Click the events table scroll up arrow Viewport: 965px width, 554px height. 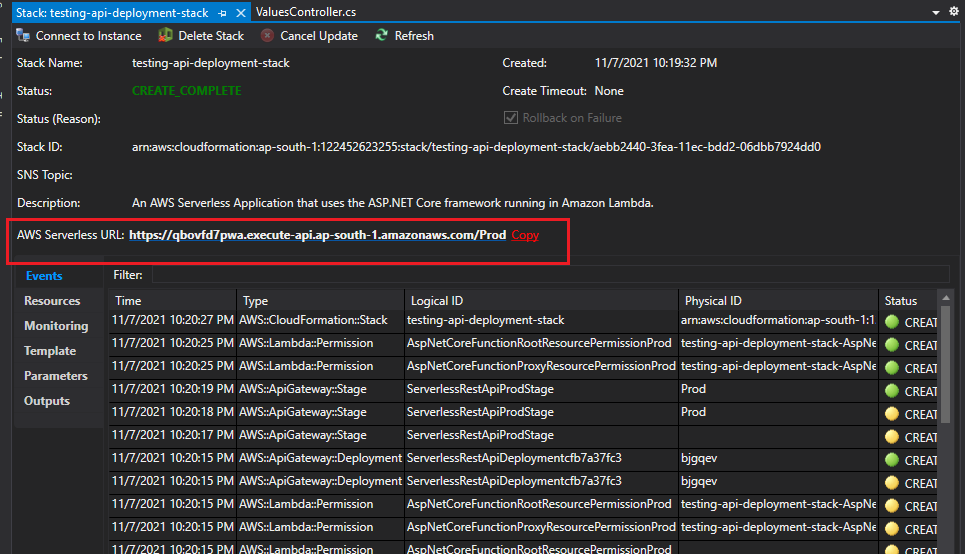946,298
